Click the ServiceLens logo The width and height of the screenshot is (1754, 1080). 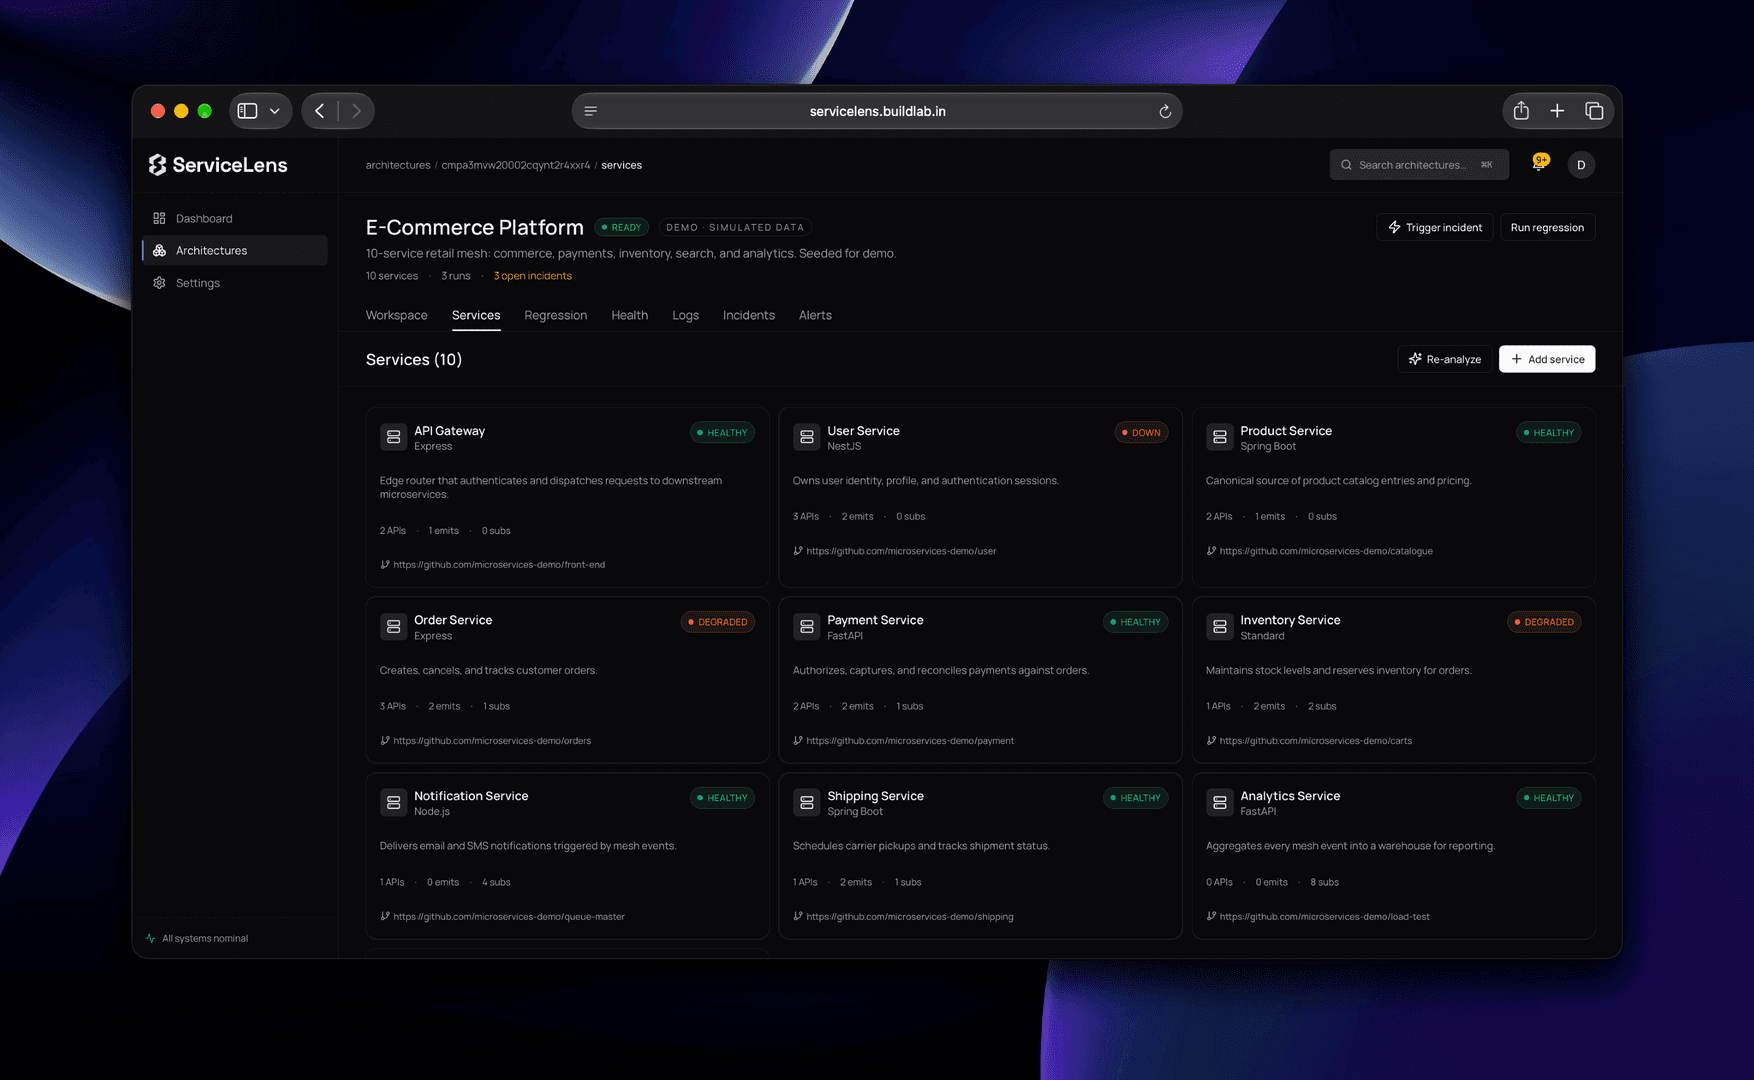tap(218, 165)
